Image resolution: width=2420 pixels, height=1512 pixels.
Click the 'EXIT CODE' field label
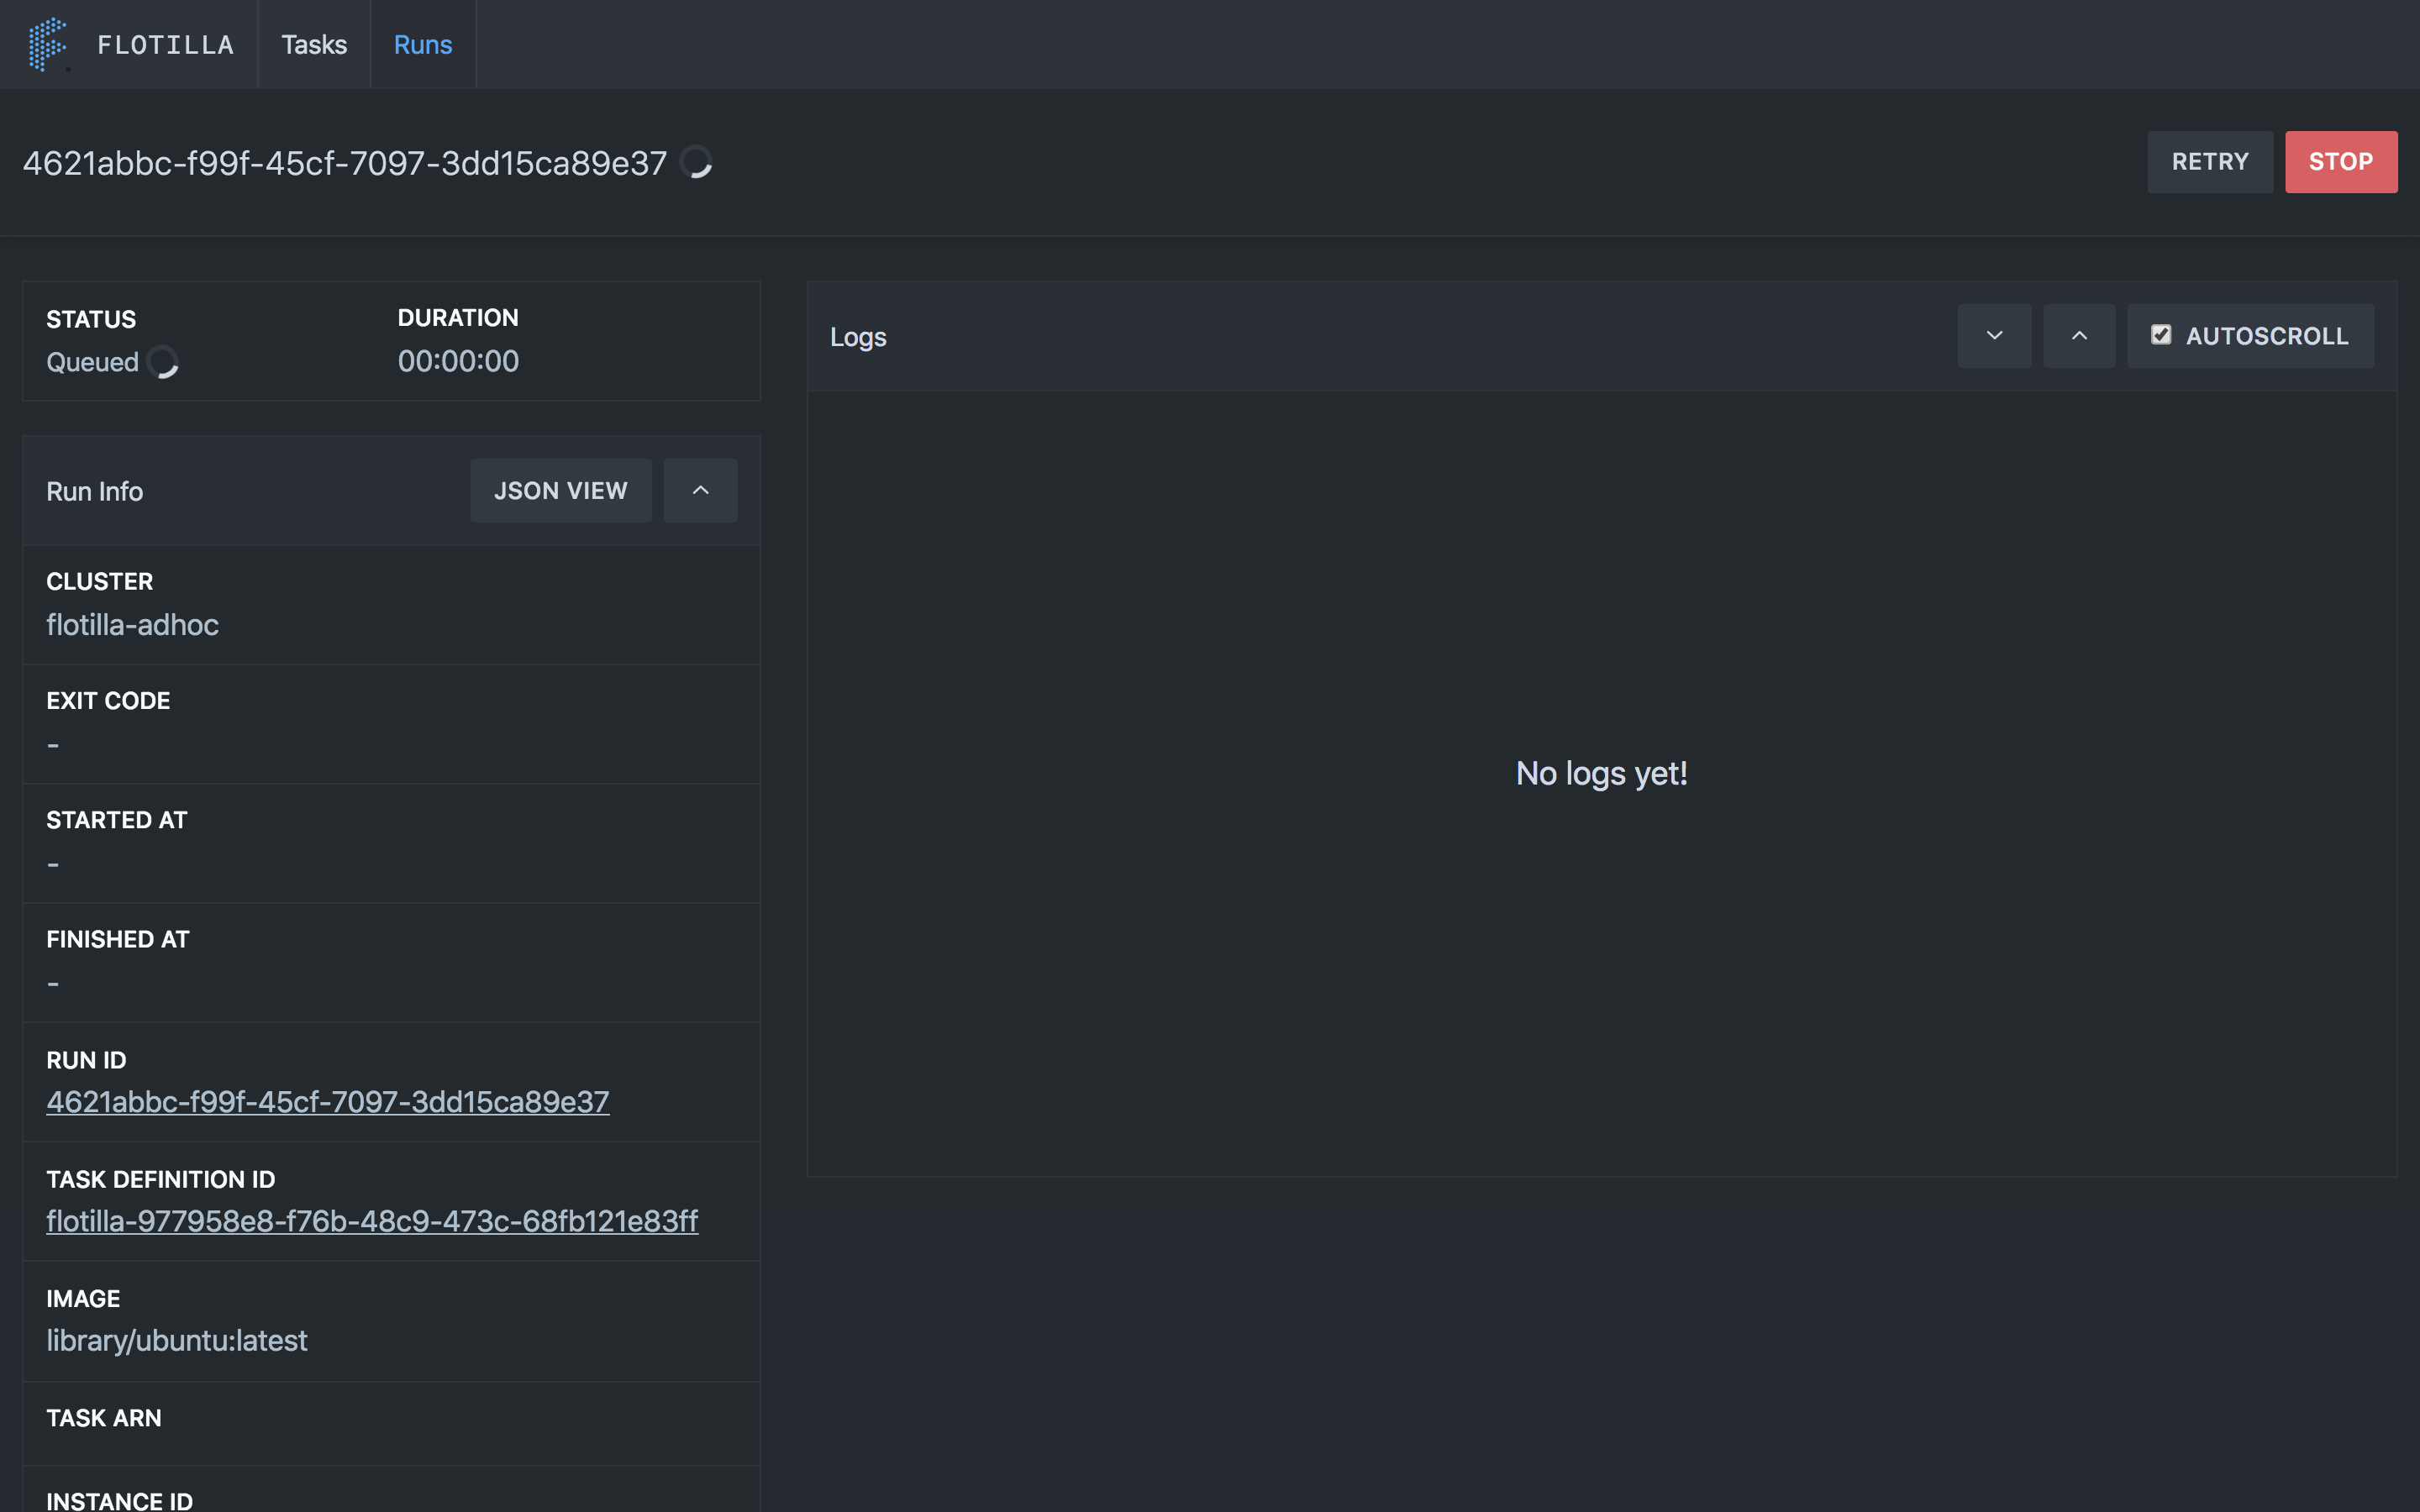coord(108,701)
